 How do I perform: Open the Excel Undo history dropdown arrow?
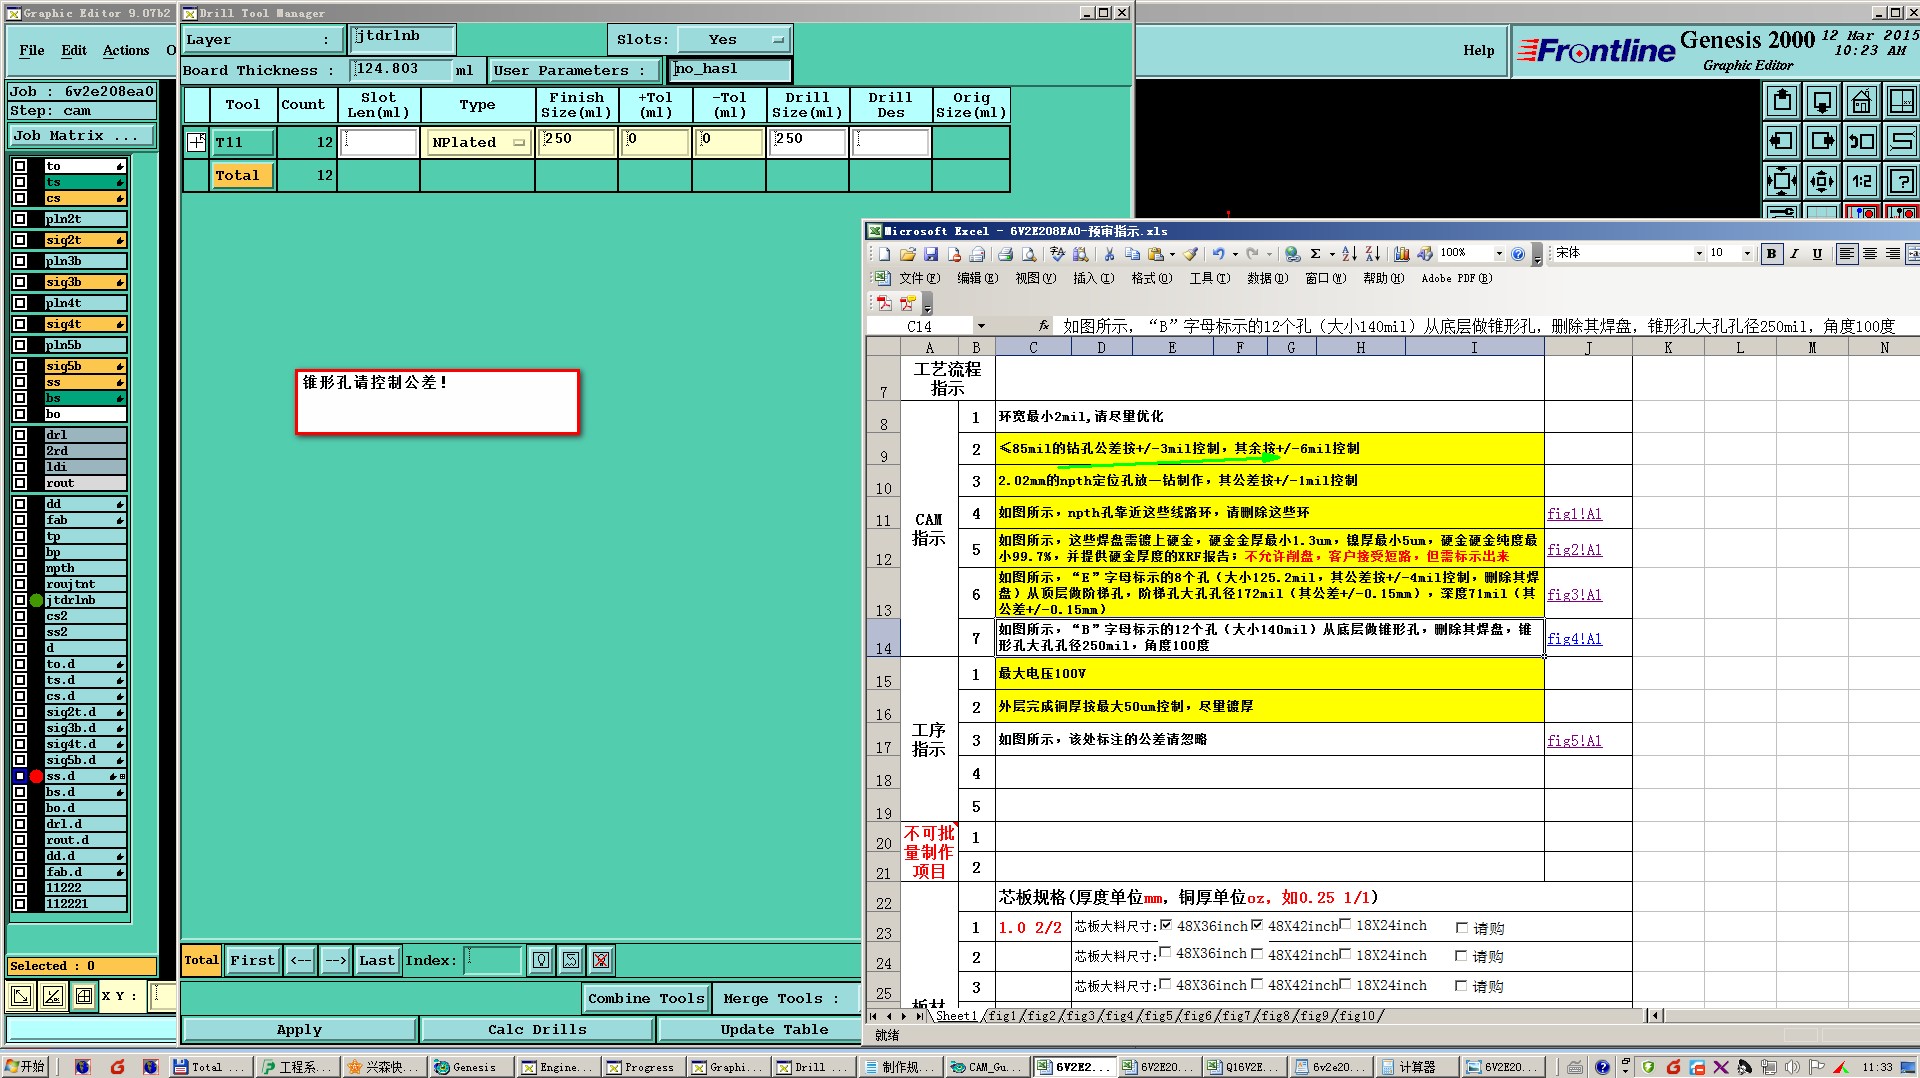(1235, 254)
